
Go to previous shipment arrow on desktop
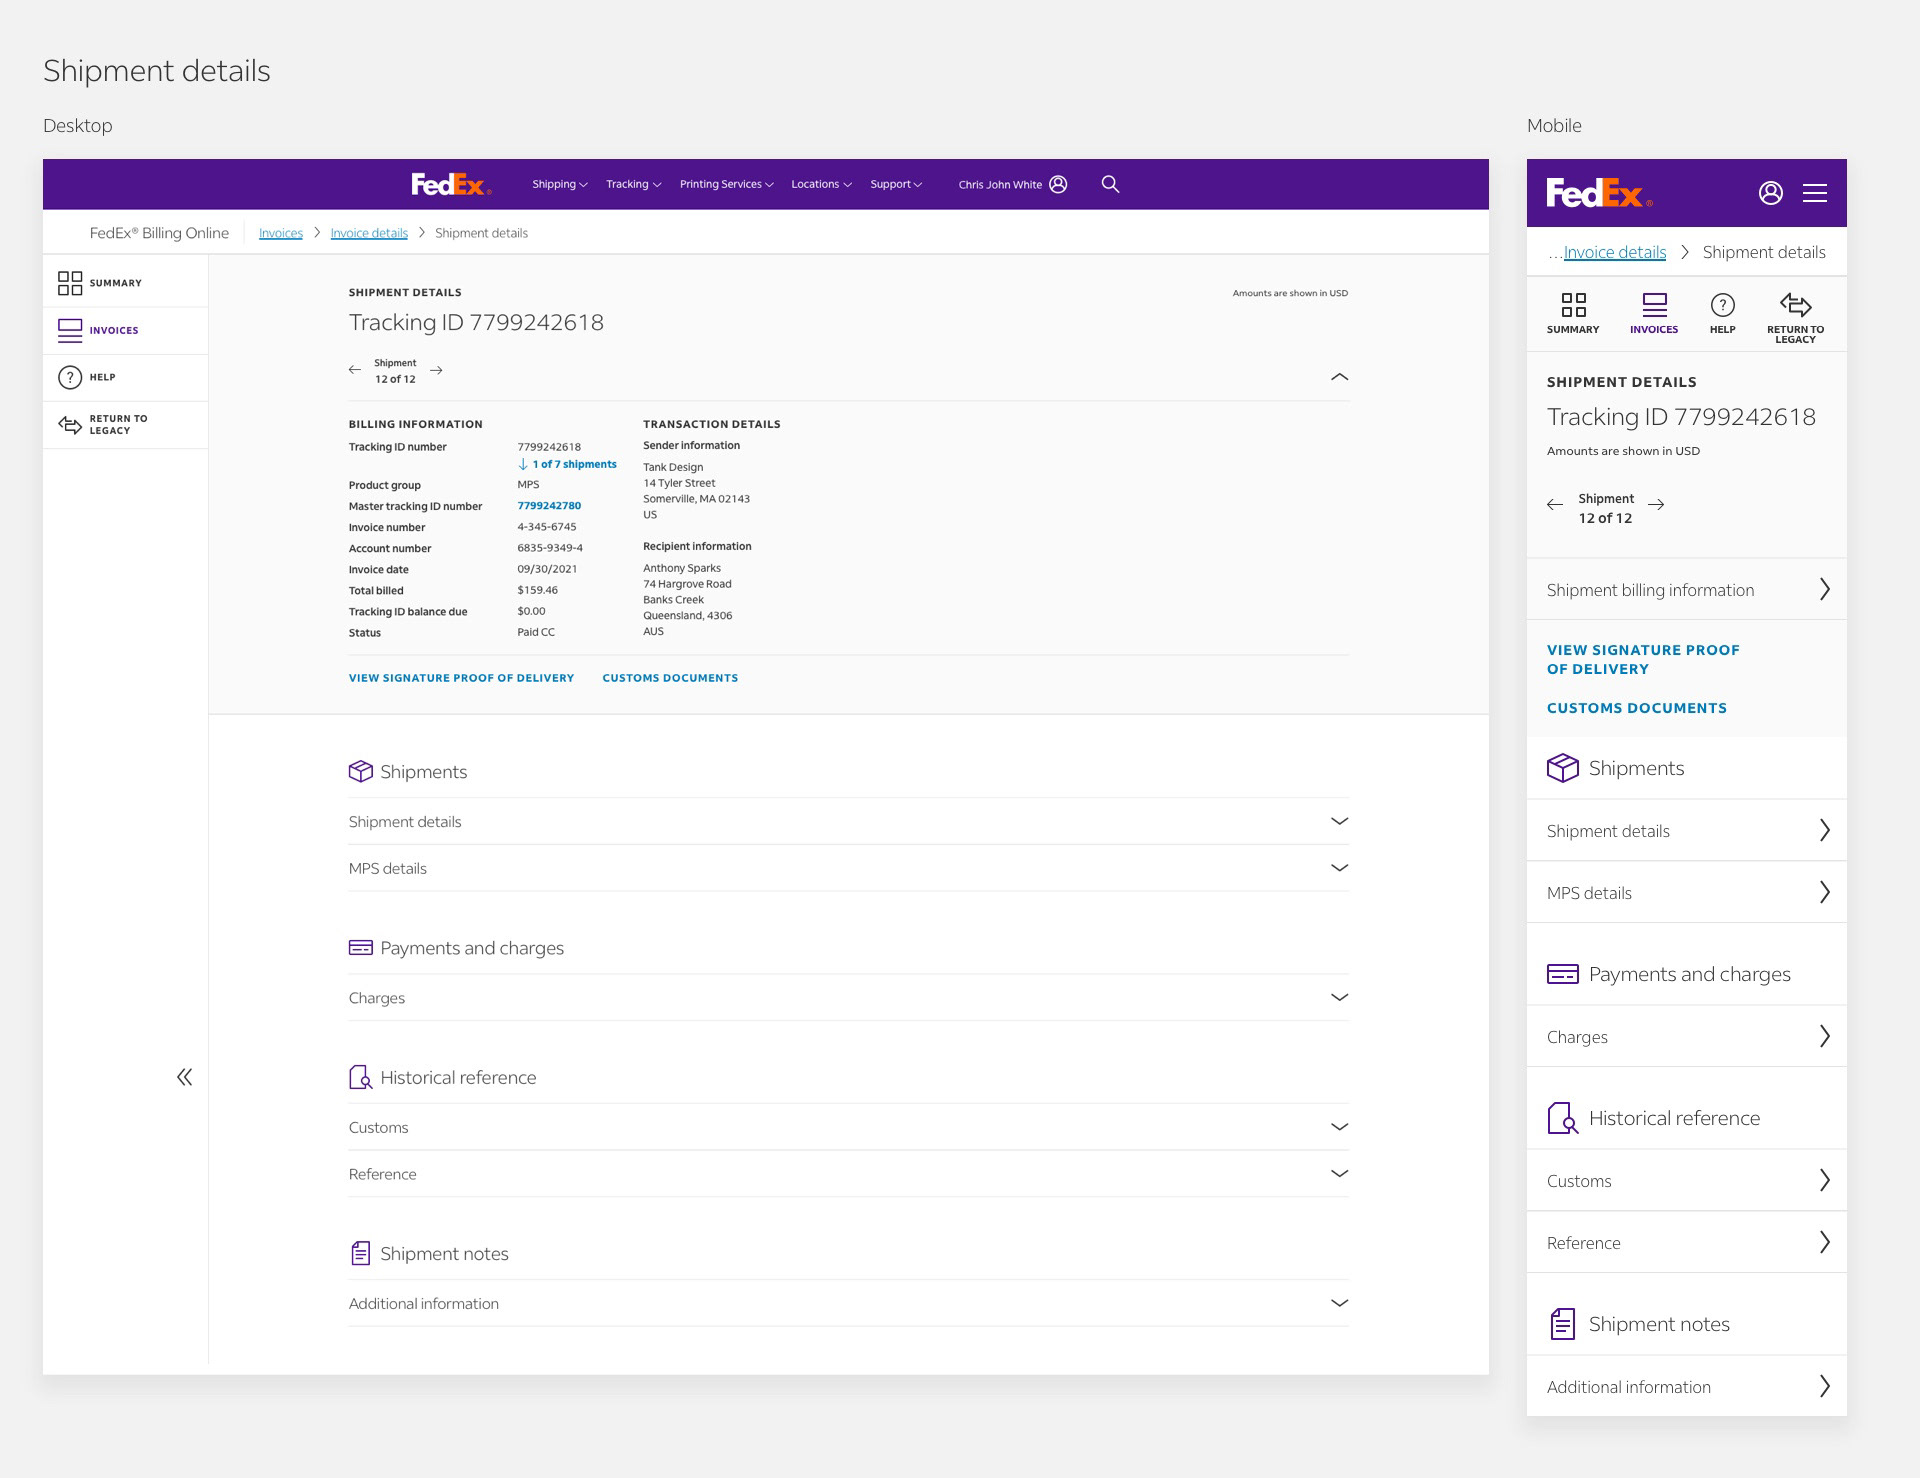(355, 370)
